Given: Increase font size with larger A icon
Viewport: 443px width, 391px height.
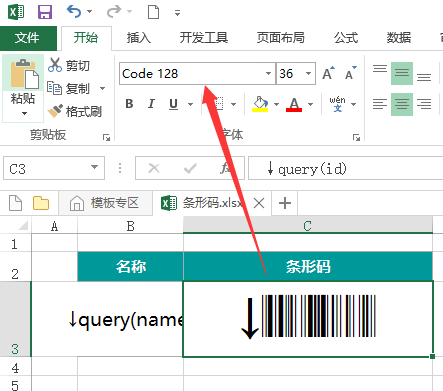Looking at the screenshot, I should coord(328,73).
